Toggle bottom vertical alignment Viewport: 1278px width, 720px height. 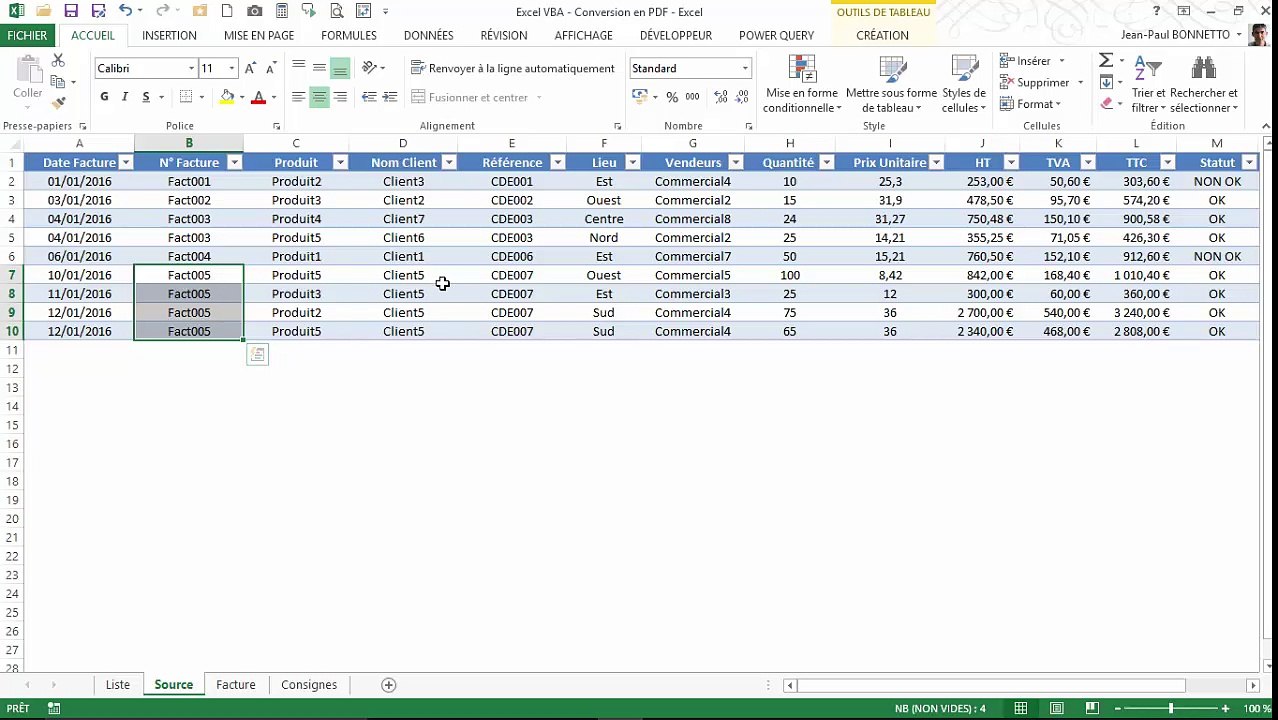tap(340, 68)
